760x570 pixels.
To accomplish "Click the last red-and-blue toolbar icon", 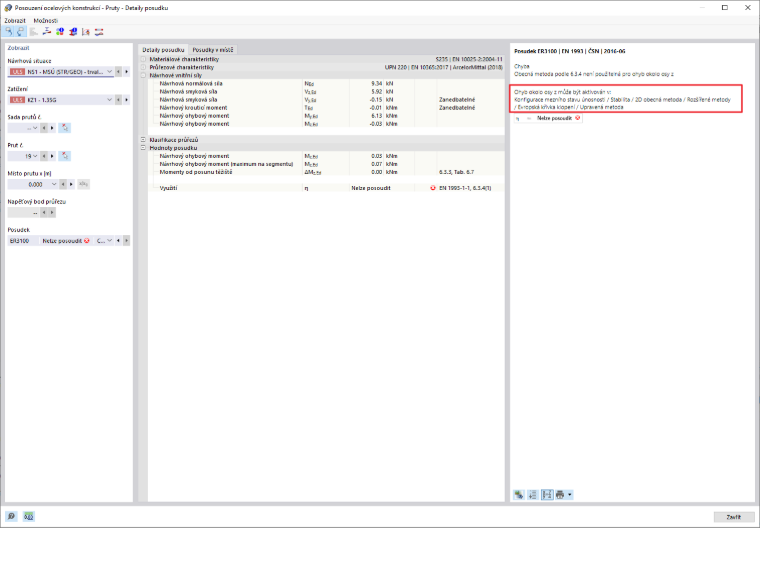I will pyautogui.click(x=99, y=32).
